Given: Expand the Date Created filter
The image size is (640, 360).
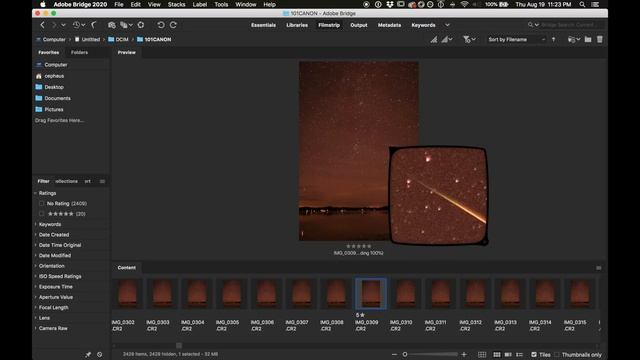Looking at the screenshot, I should click(36, 235).
